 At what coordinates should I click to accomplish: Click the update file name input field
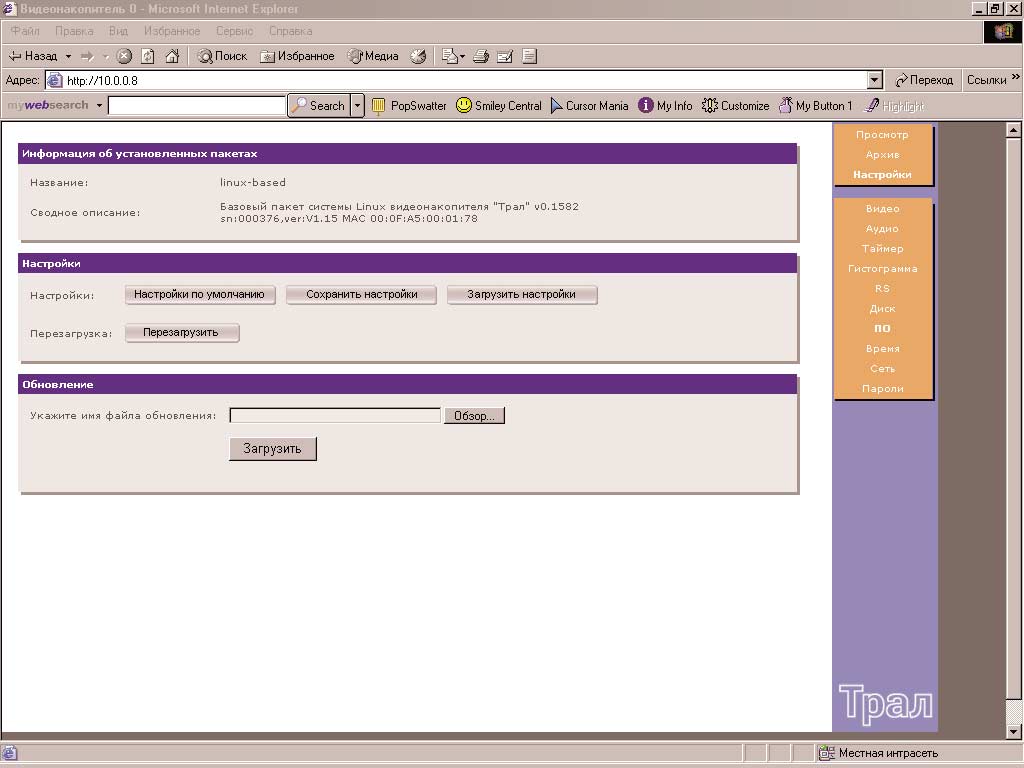coord(335,416)
